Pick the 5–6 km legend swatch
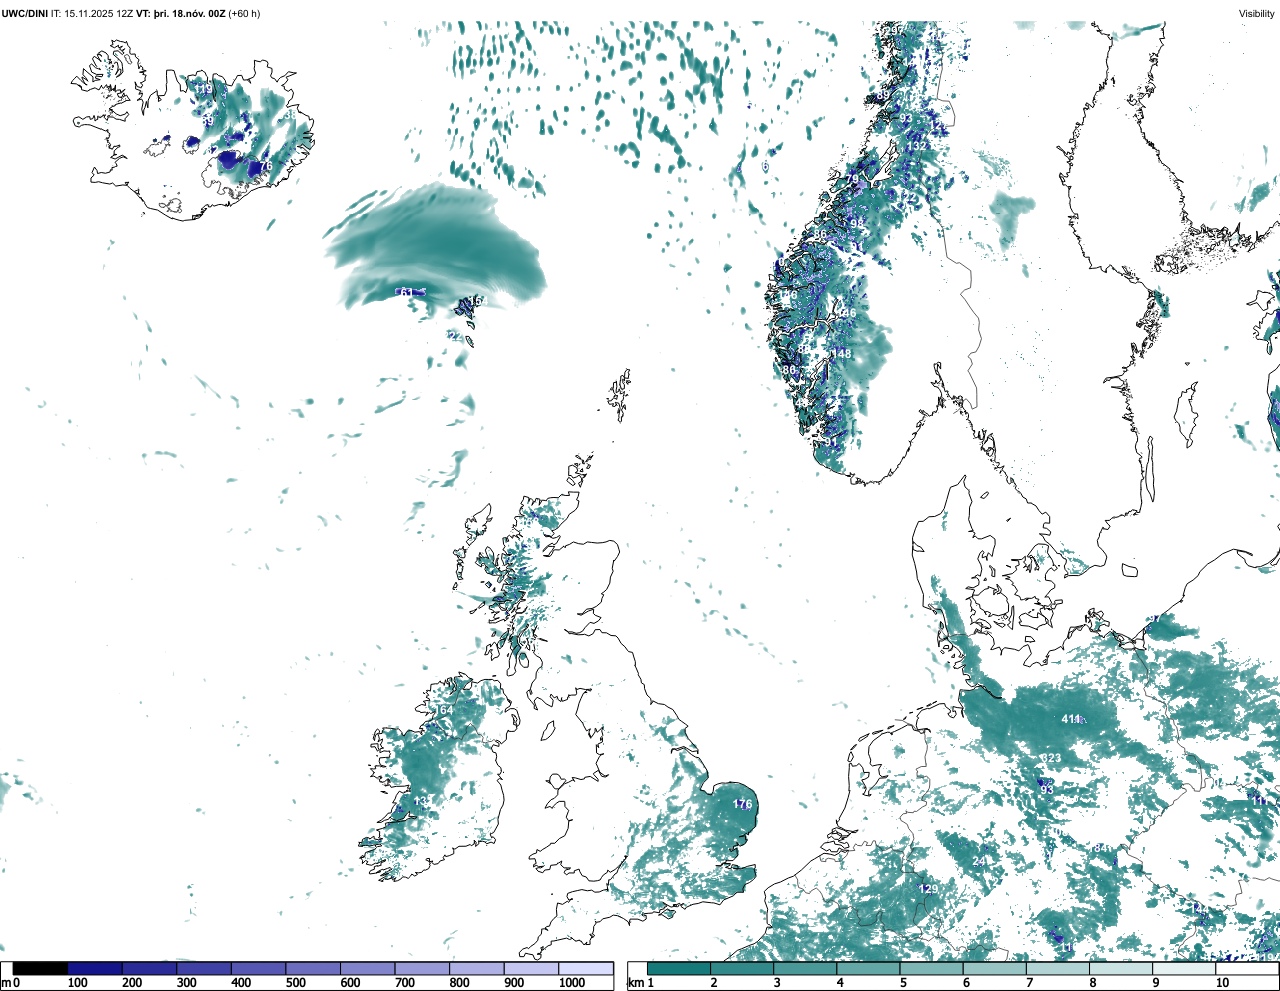This screenshot has width=1280, height=991. pyautogui.click(x=932, y=968)
